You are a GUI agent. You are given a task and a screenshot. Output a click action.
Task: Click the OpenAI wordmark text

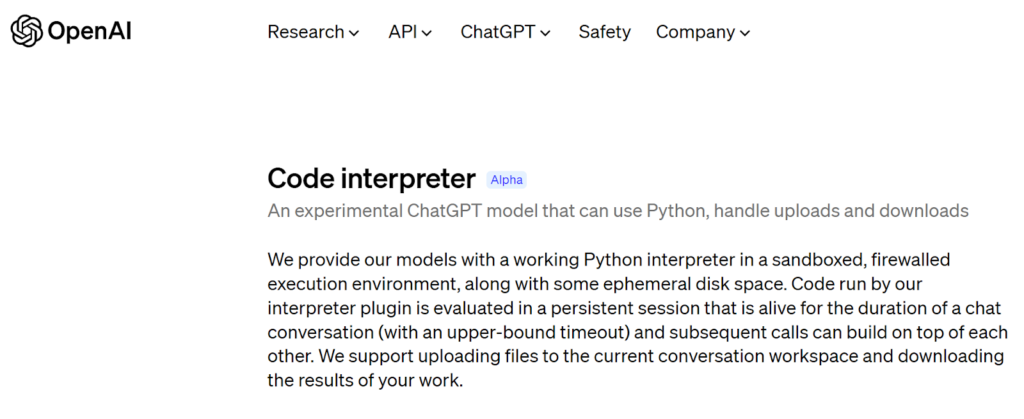(x=89, y=31)
